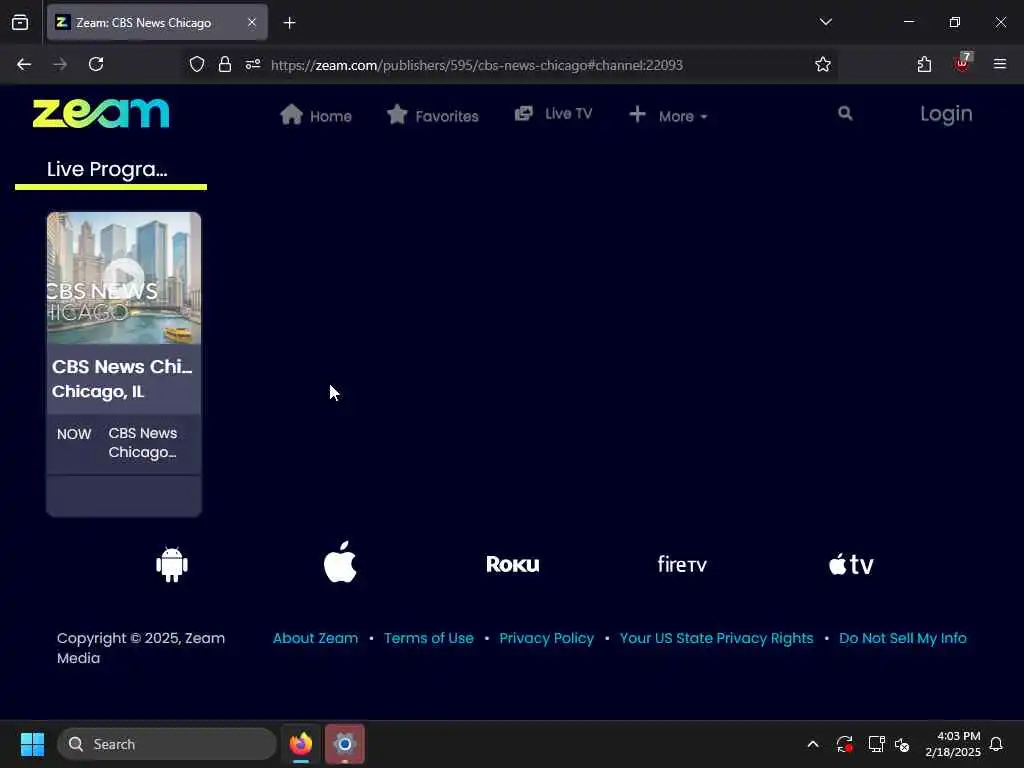Click the CBS News Chi... card title

point(122,366)
